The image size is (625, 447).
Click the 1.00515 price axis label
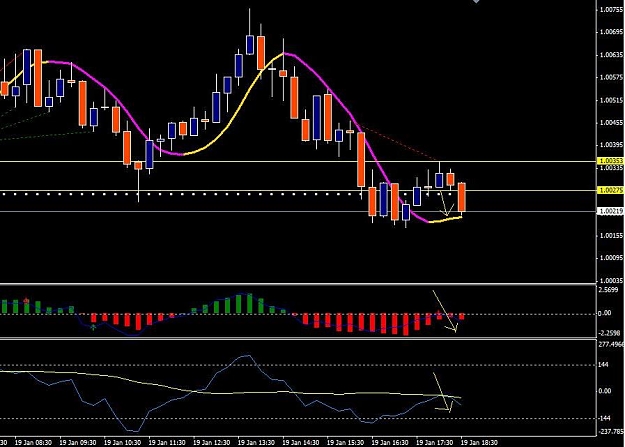612,100
